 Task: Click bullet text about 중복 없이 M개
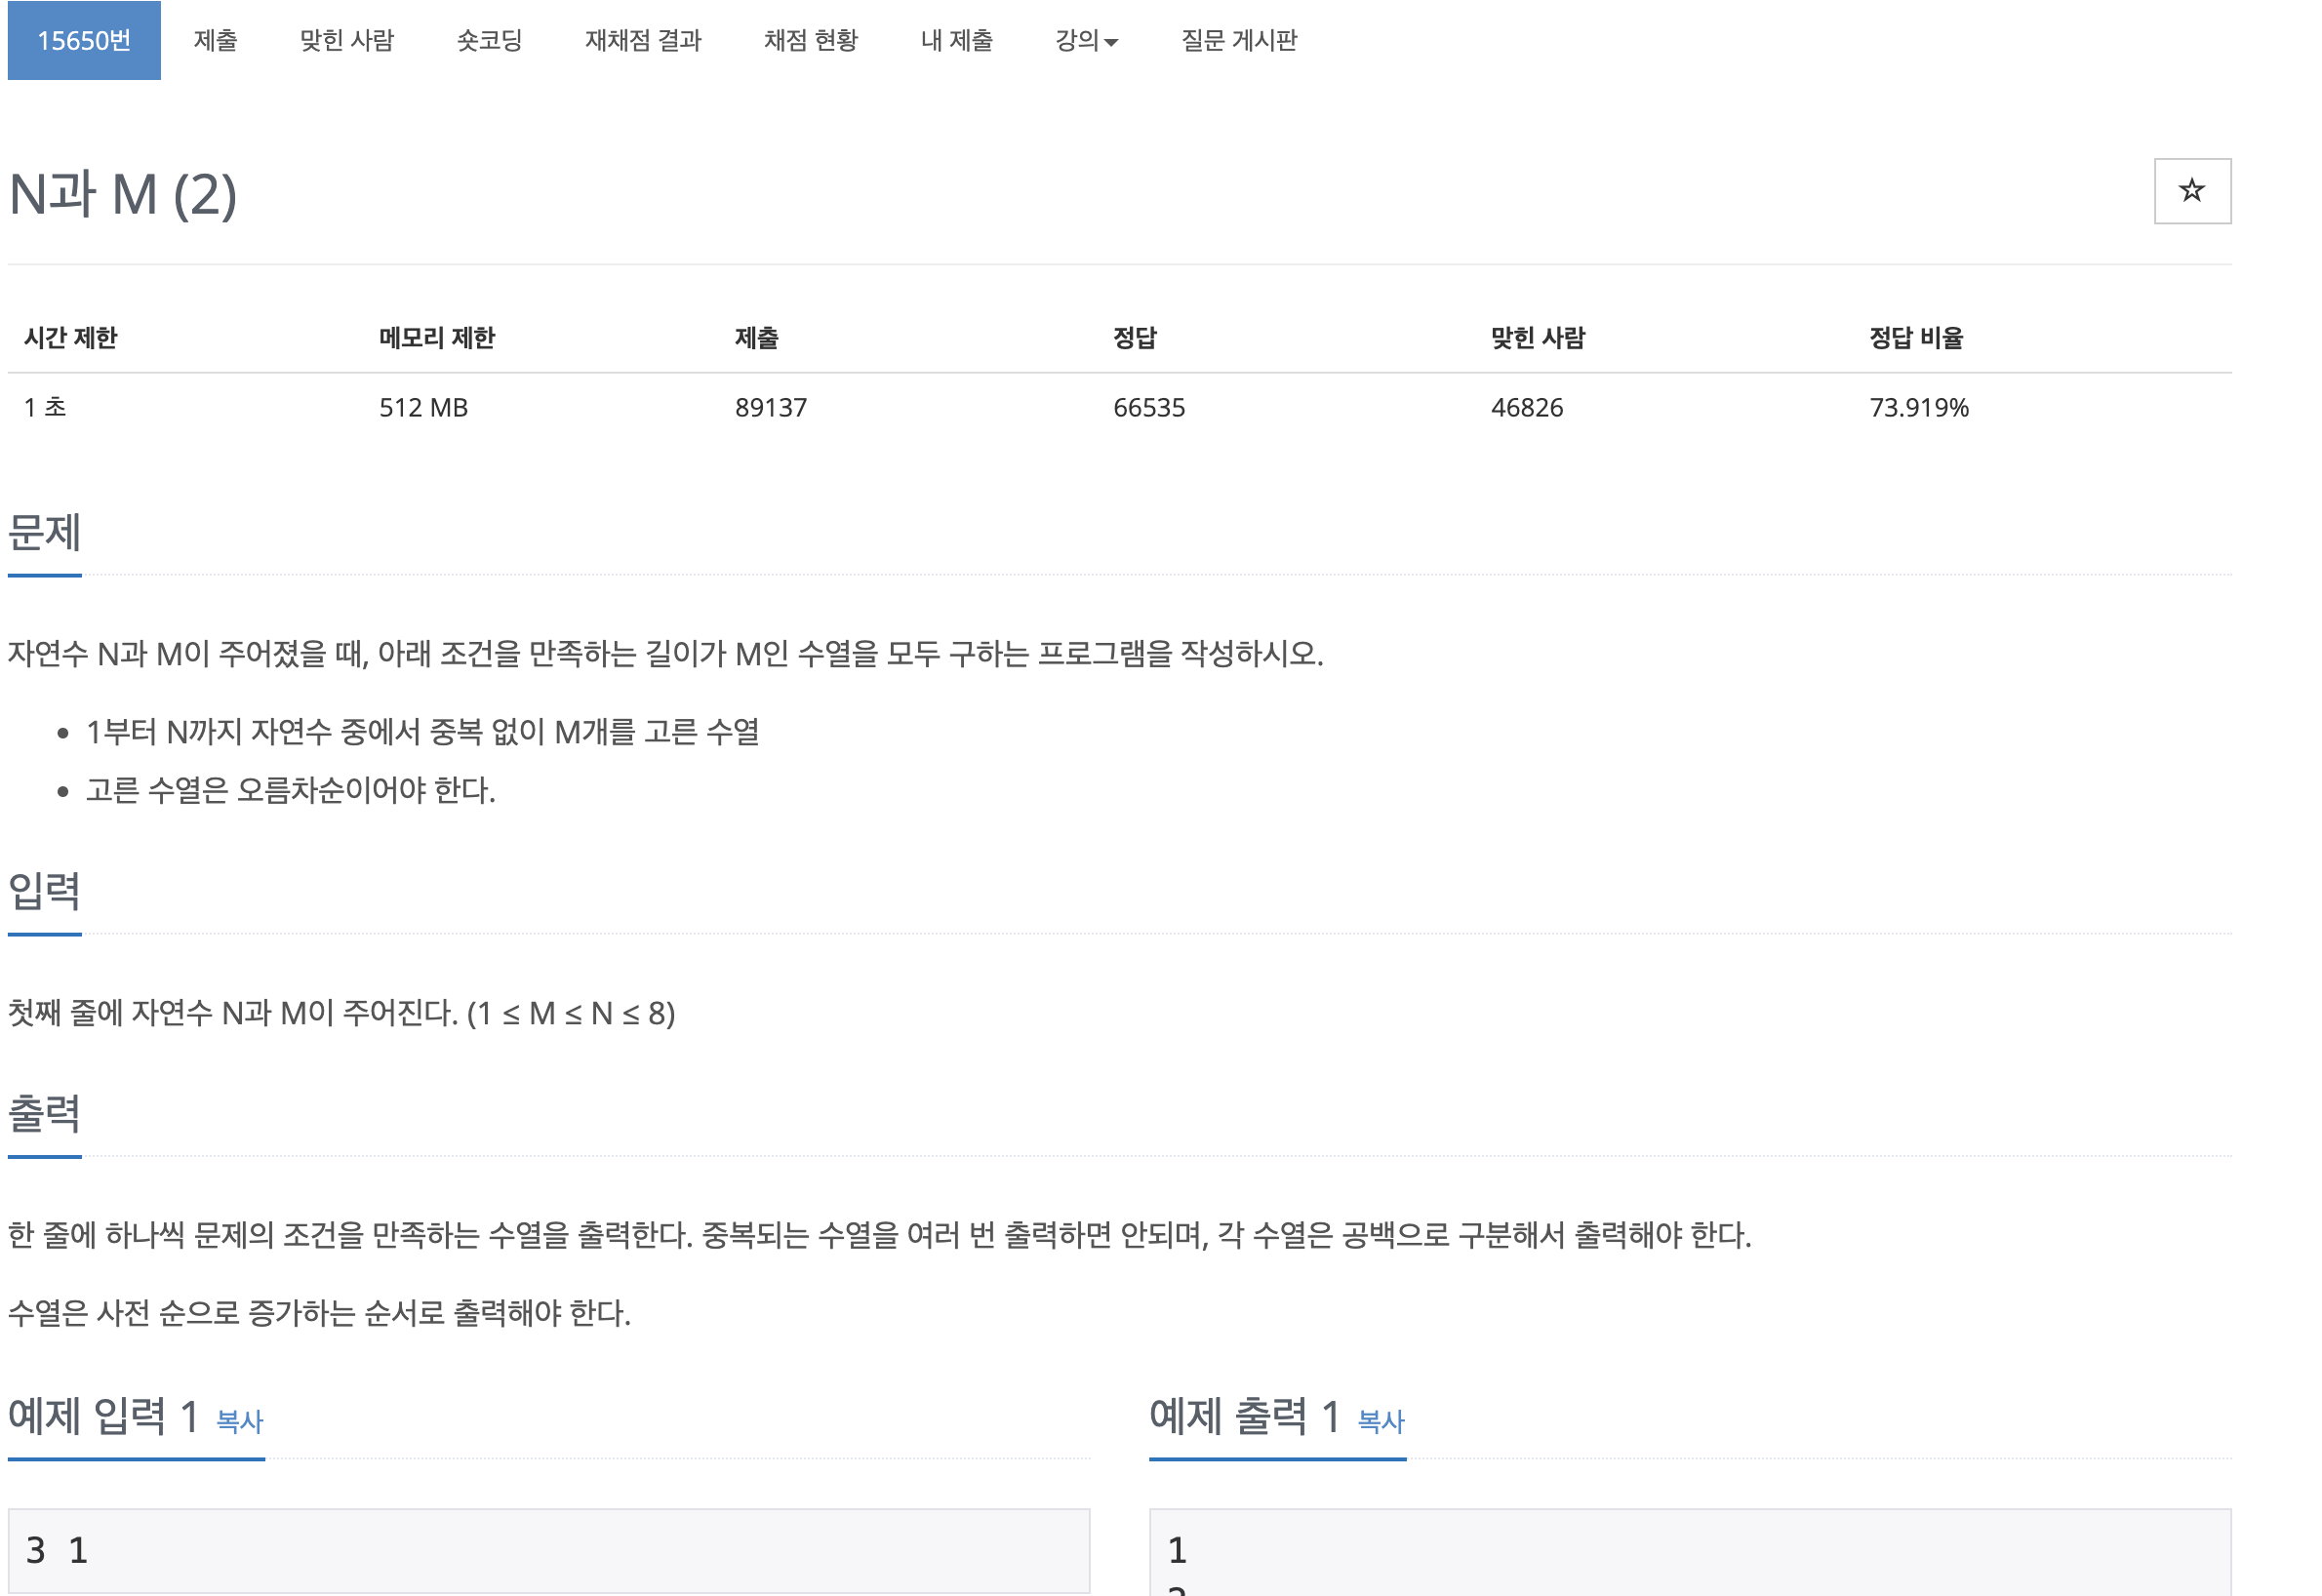coord(423,732)
